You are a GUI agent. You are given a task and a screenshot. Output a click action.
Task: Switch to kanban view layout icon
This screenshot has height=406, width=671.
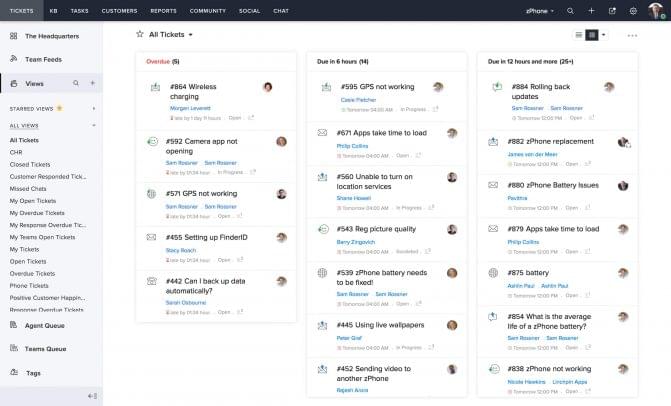592,35
